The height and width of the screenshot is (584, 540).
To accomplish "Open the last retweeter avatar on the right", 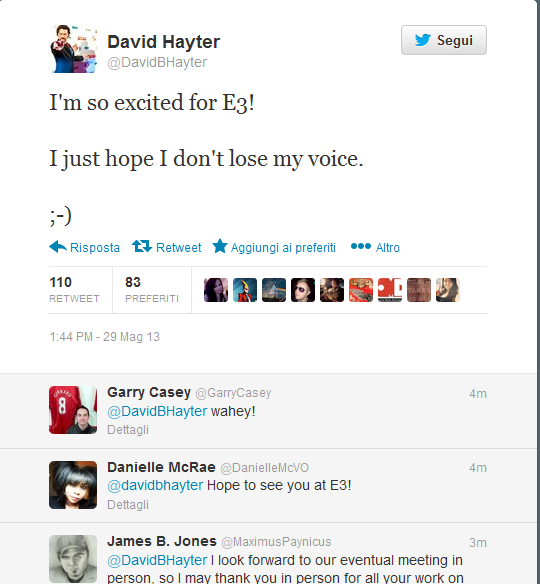I will pos(448,290).
